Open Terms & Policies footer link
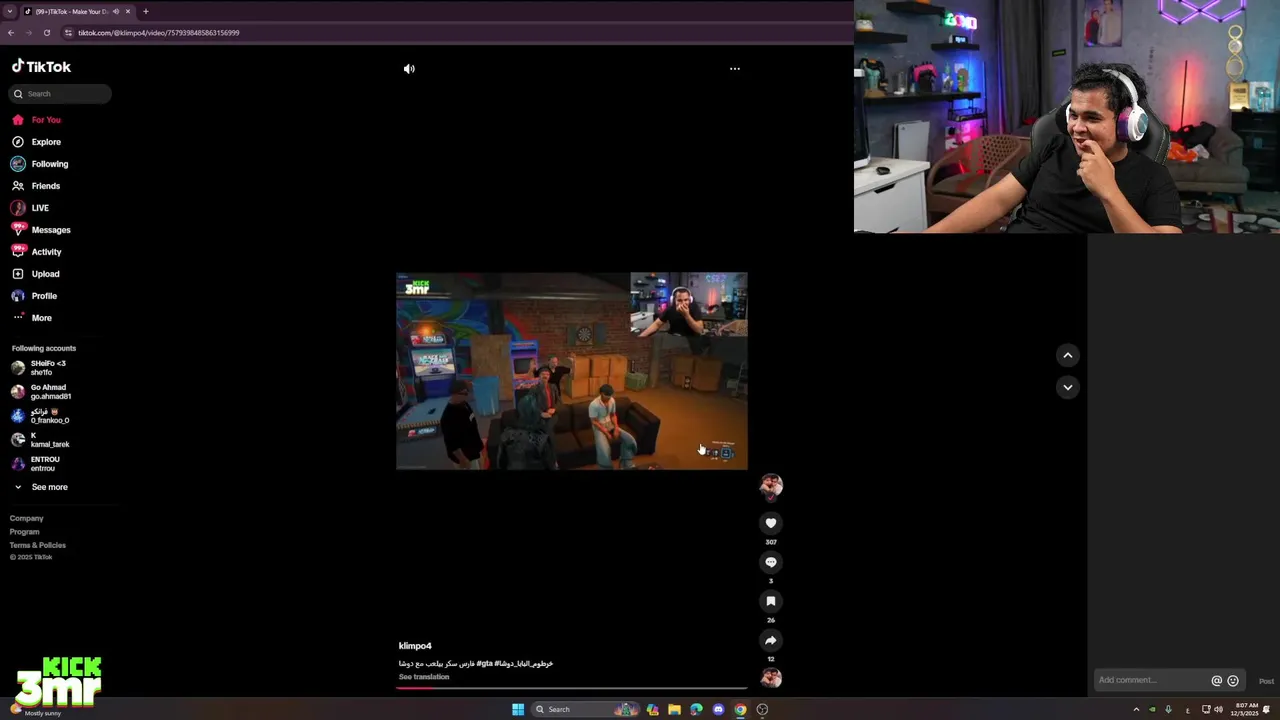 point(38,545)
